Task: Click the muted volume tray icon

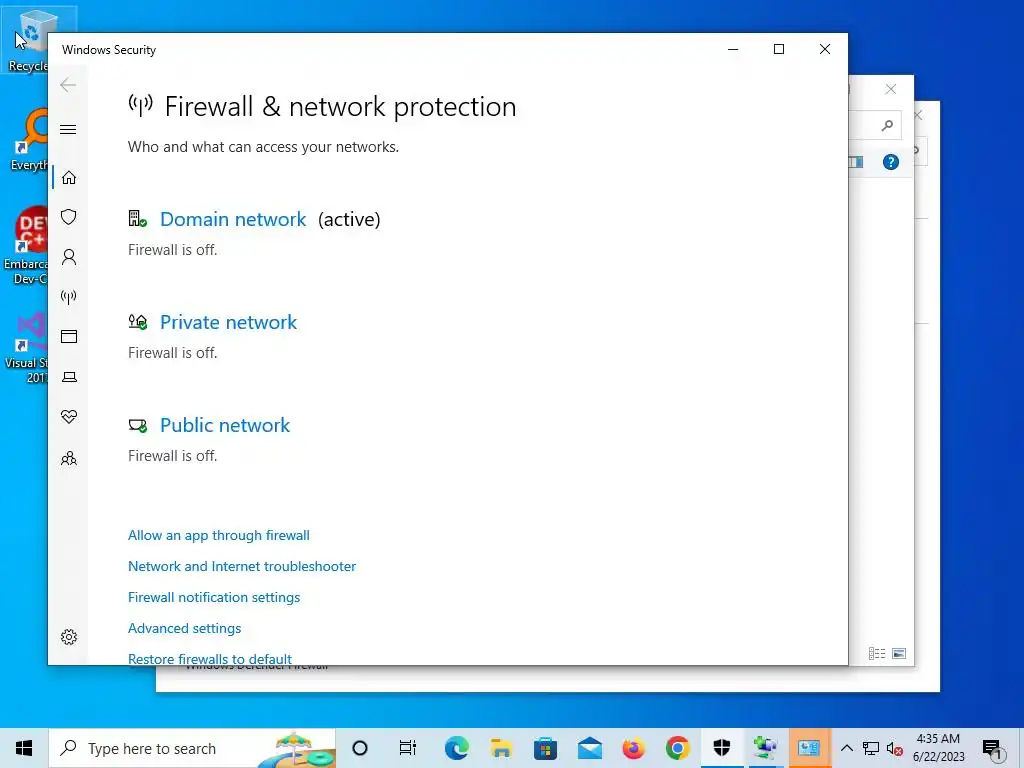Action: point(895,748)
